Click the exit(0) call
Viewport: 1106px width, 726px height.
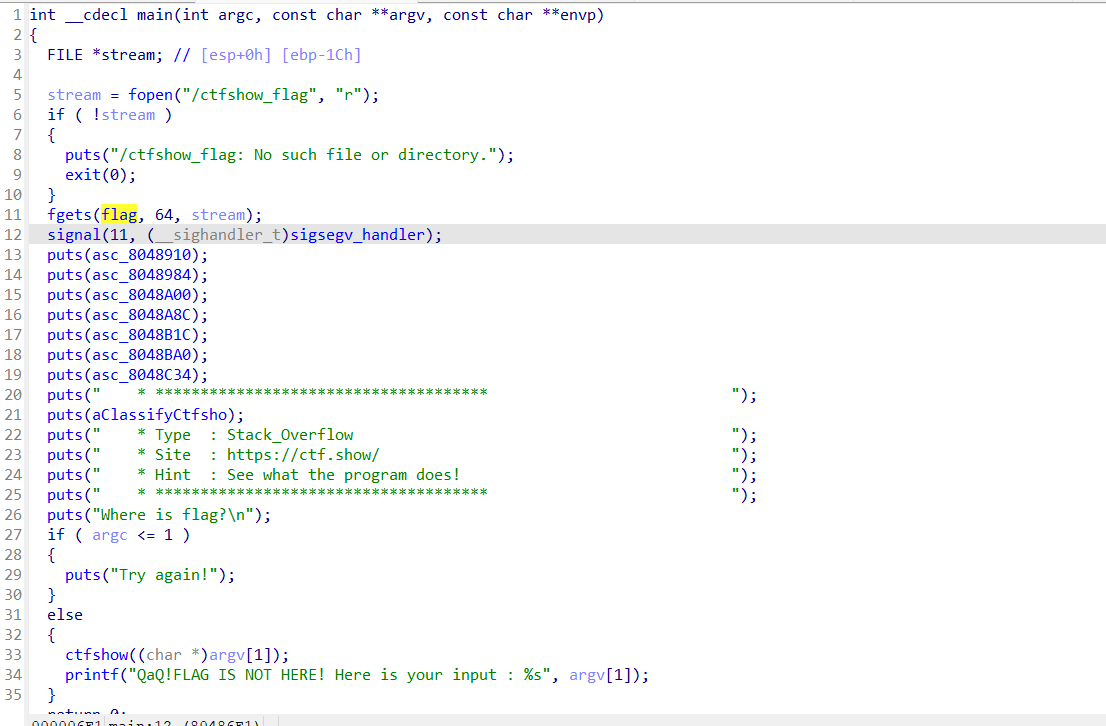point(83,175)
